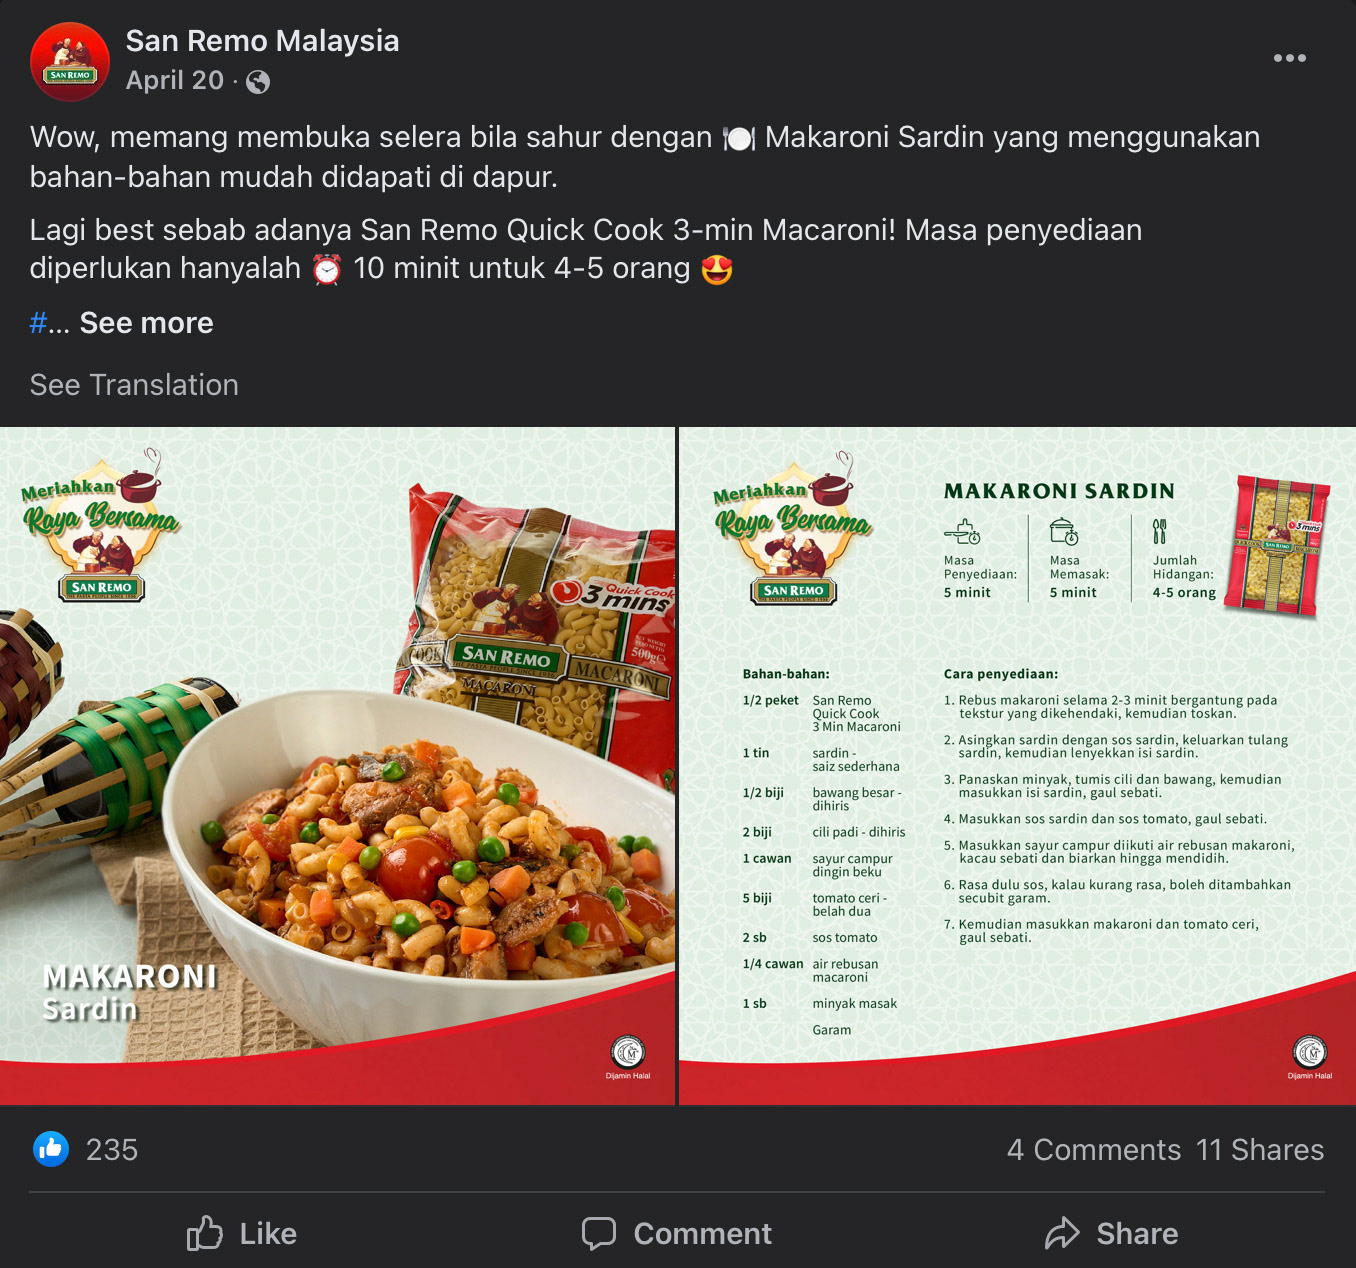View the 11 Shares list
The width and height of the screenshot is (1356, 1268).
click(1260, 1150)
